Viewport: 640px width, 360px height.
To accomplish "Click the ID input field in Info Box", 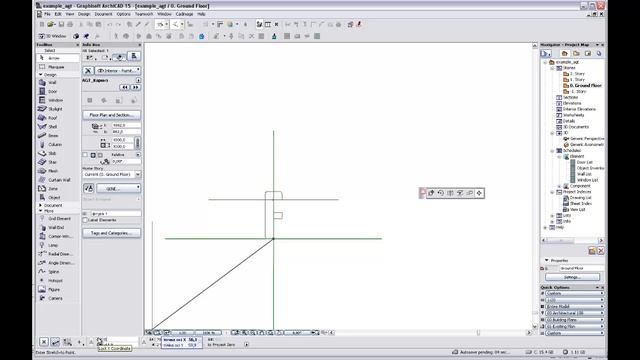I will tap(116, 213).
